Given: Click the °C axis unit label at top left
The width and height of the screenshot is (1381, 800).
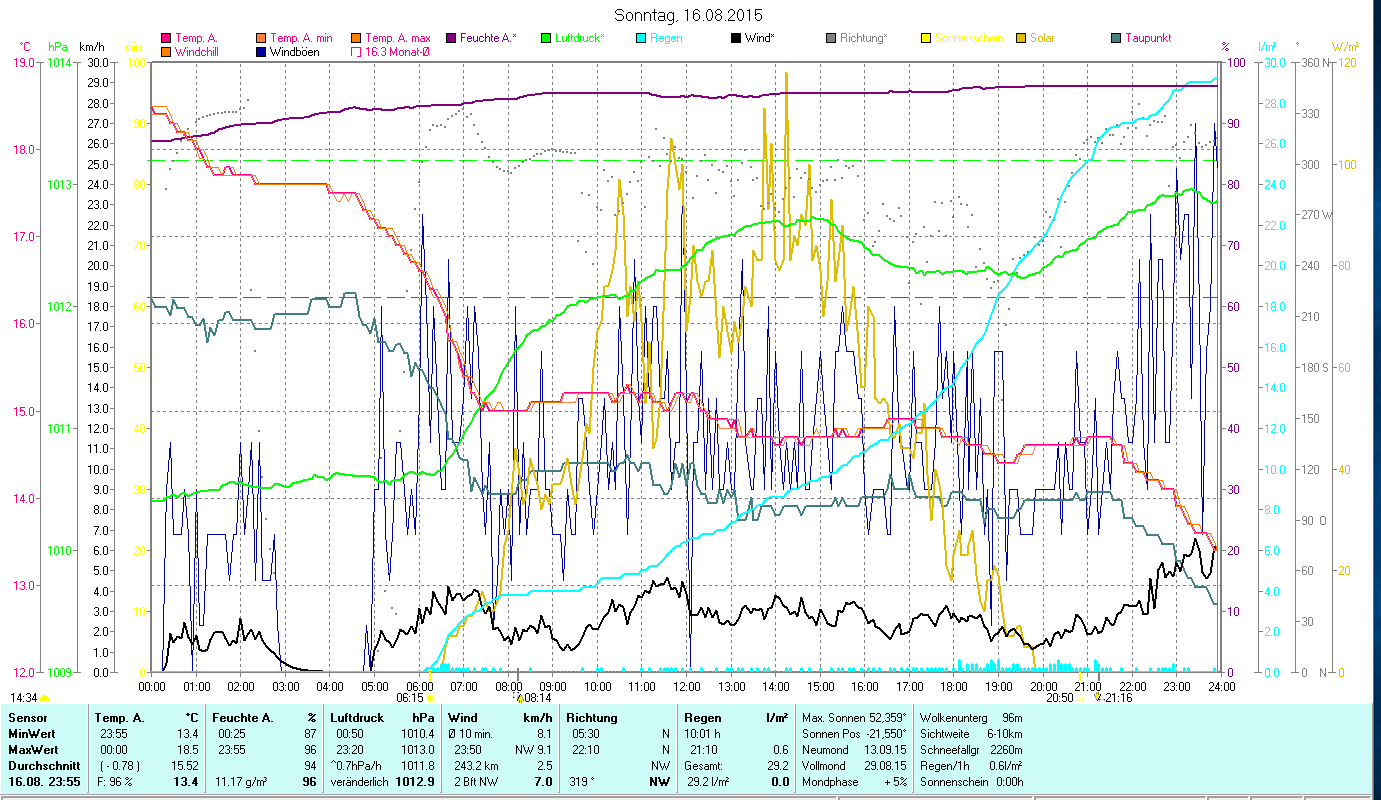Looking at the screenshot, I should click(x=25, y=46).
